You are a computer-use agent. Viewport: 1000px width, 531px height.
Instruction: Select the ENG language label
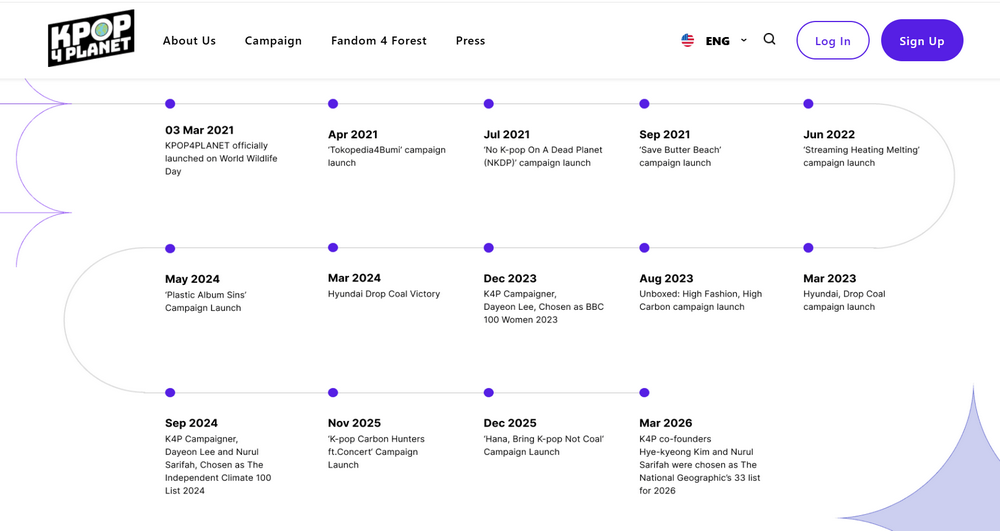(x=717, y=41)
